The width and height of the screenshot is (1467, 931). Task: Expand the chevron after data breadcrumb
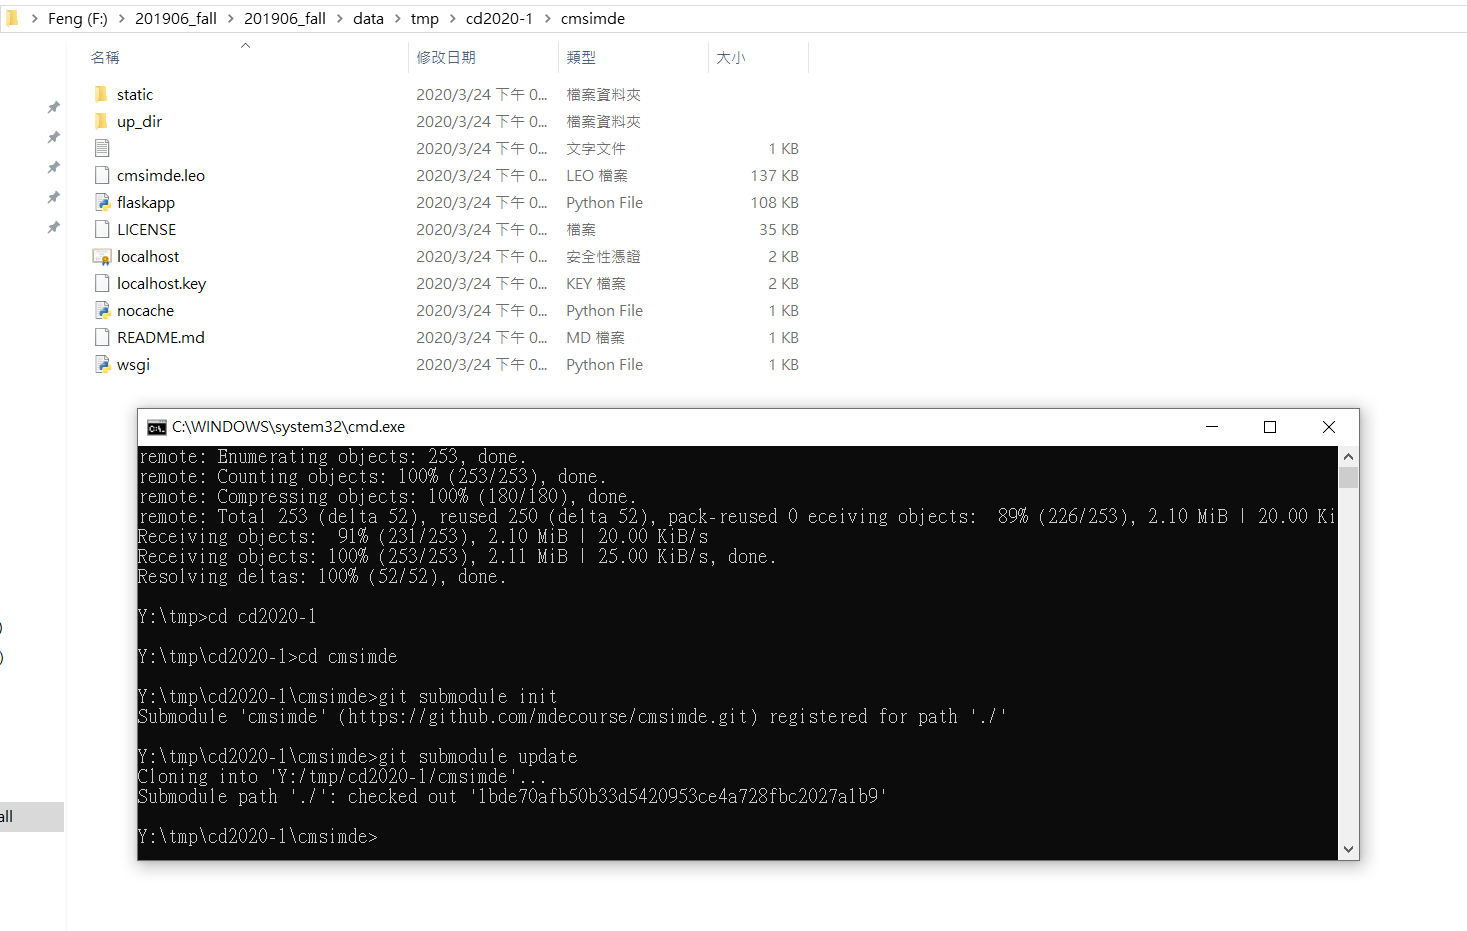pyautogui.click(x=398, y=19)
